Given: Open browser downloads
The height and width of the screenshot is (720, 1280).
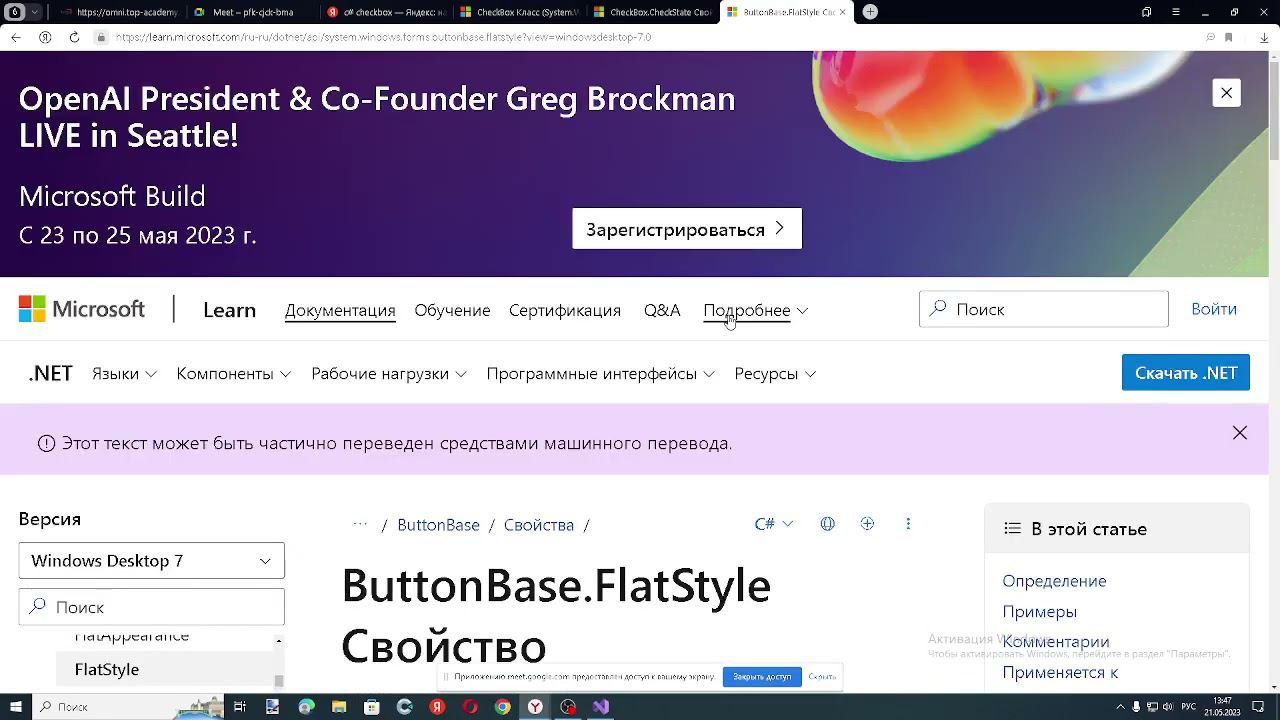Looking at the screenshot, I should click(x=1264, y=37).
